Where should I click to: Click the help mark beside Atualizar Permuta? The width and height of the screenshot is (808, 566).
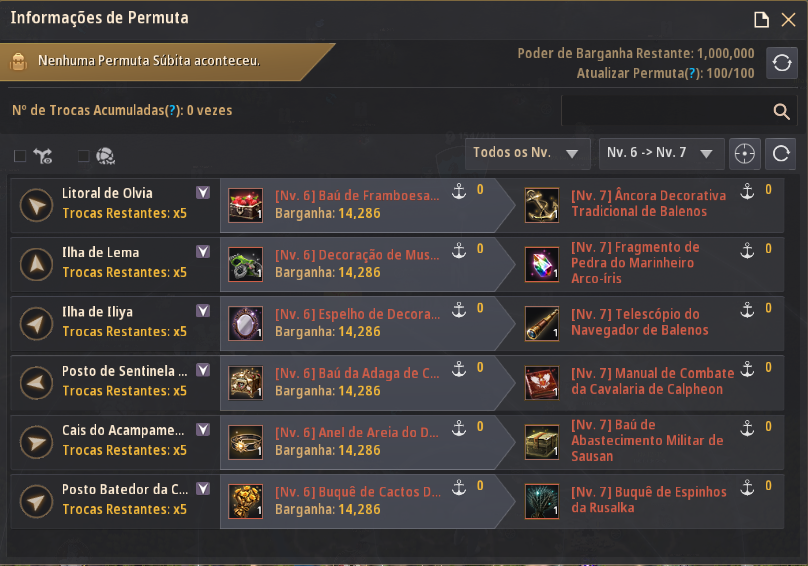[x=692, y=74]
